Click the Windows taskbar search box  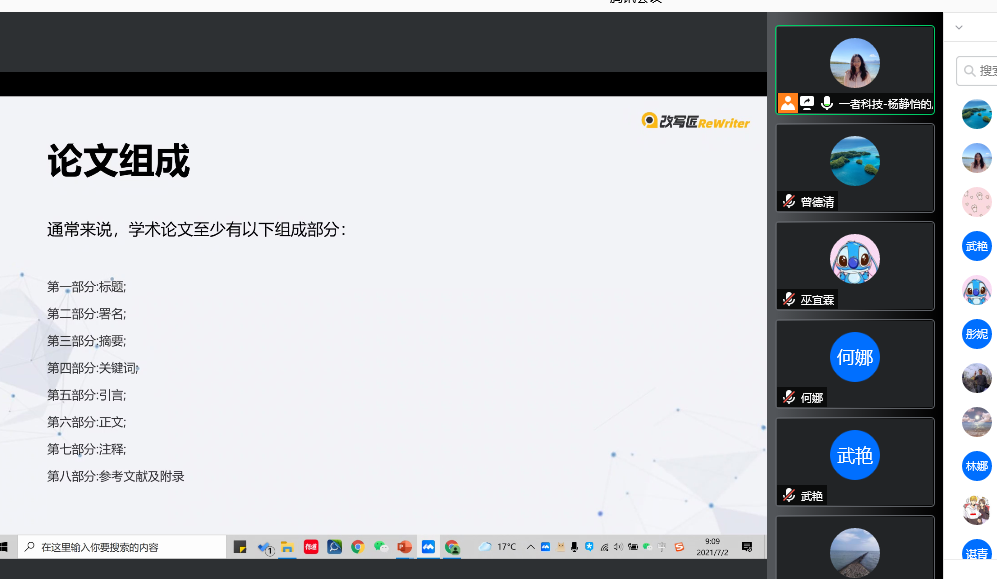coord(122,547)
